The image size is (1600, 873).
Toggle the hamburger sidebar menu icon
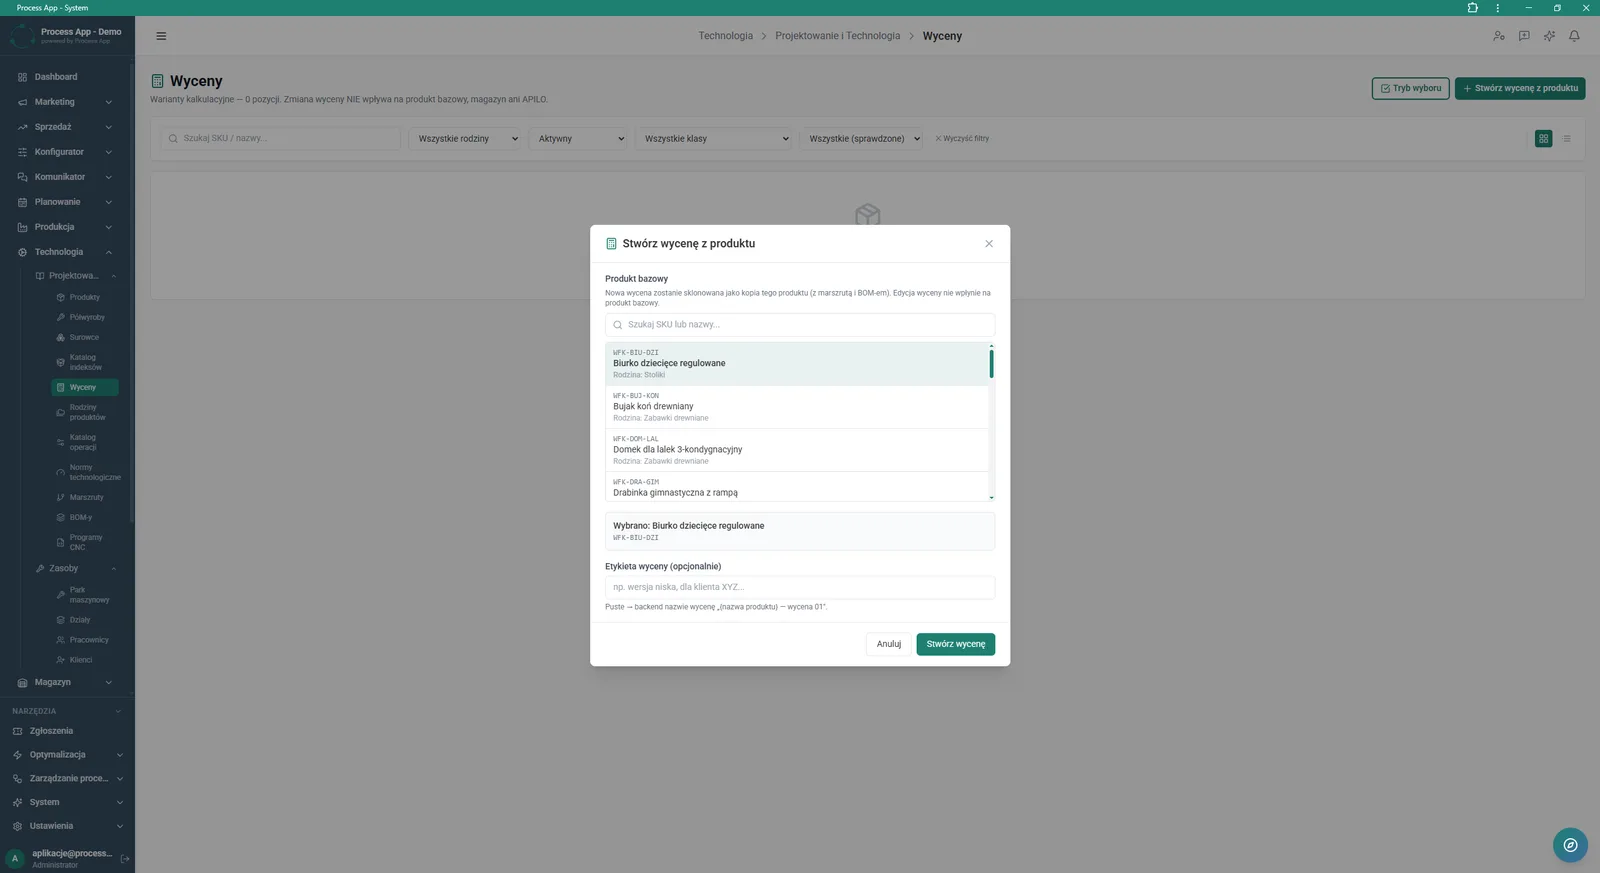click(161, 36)
